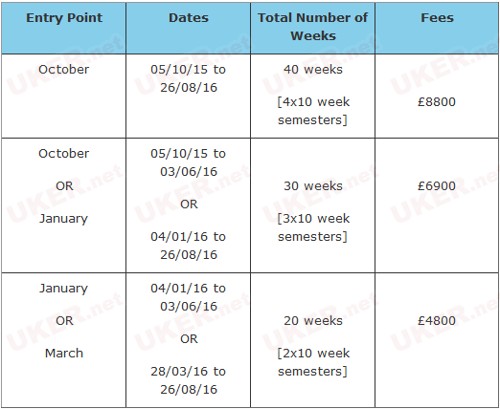The height and width of the screenshot is (409, 500).
Task: Click the March entry point text
Action: pyautogui.click(x=64, y=353)
